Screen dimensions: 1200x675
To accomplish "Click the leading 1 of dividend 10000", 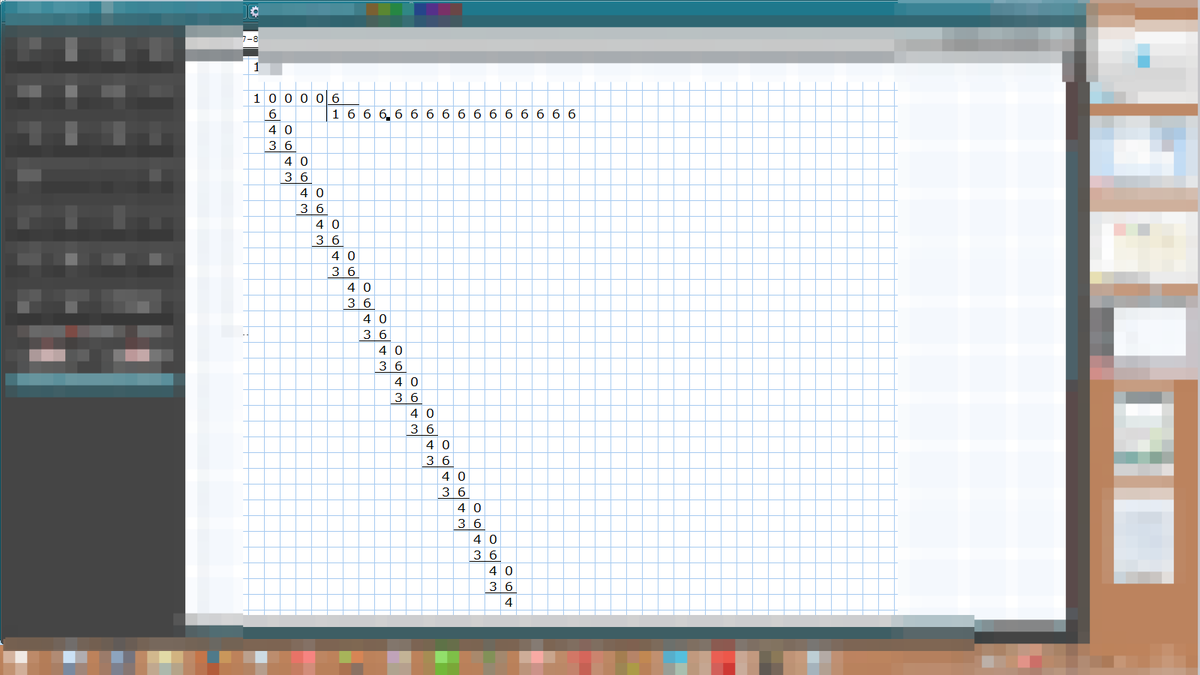I will (x=257, y=99).
